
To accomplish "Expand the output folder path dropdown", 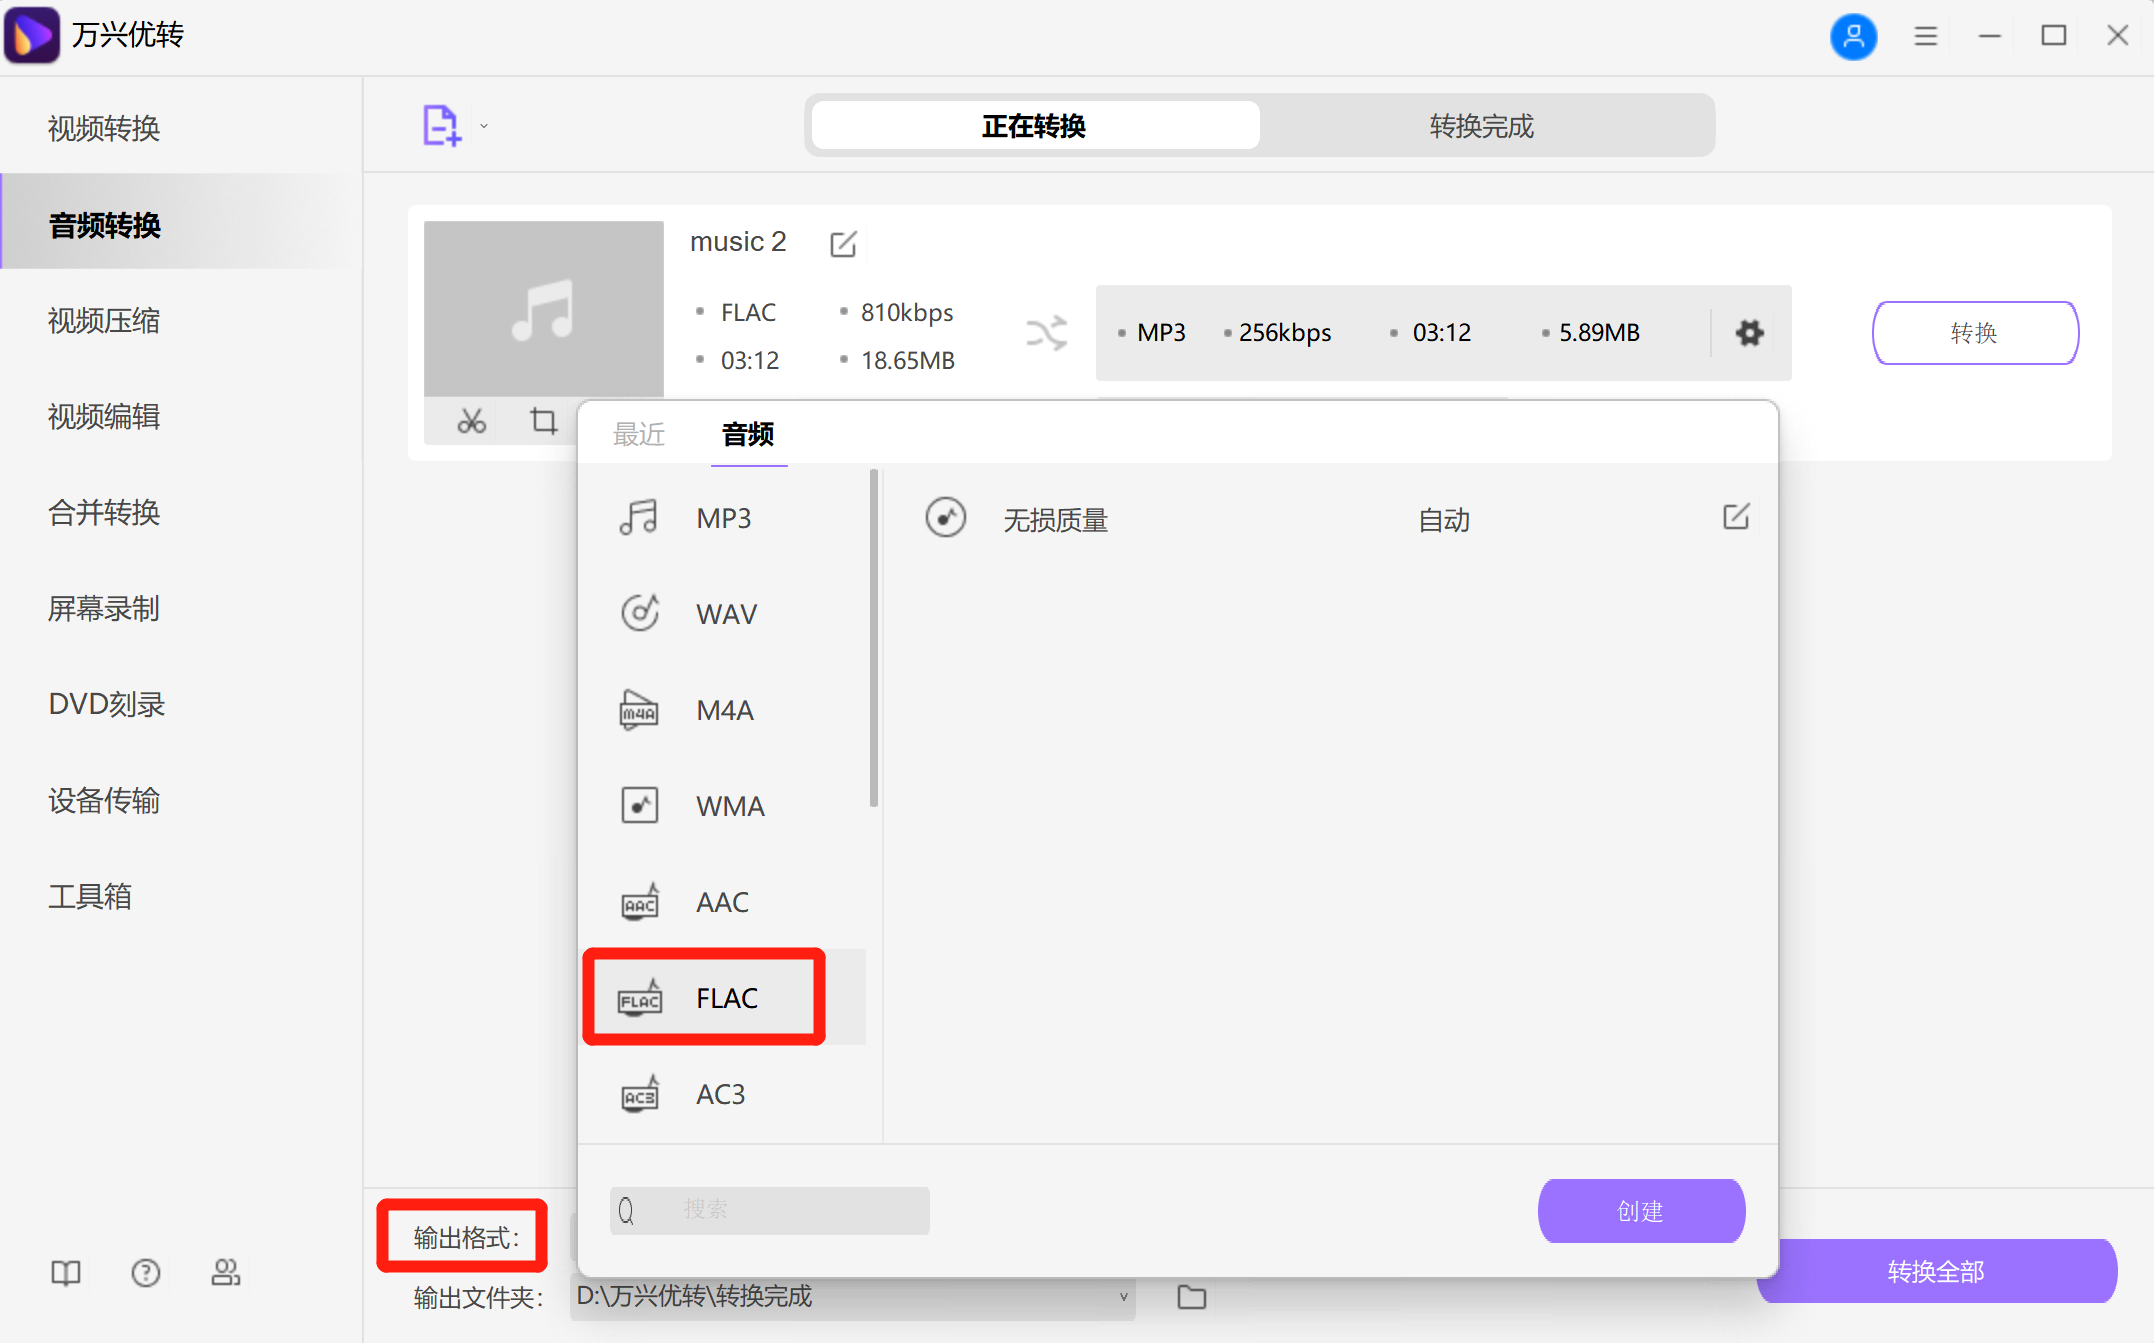I will (x=1122, y=1297).
